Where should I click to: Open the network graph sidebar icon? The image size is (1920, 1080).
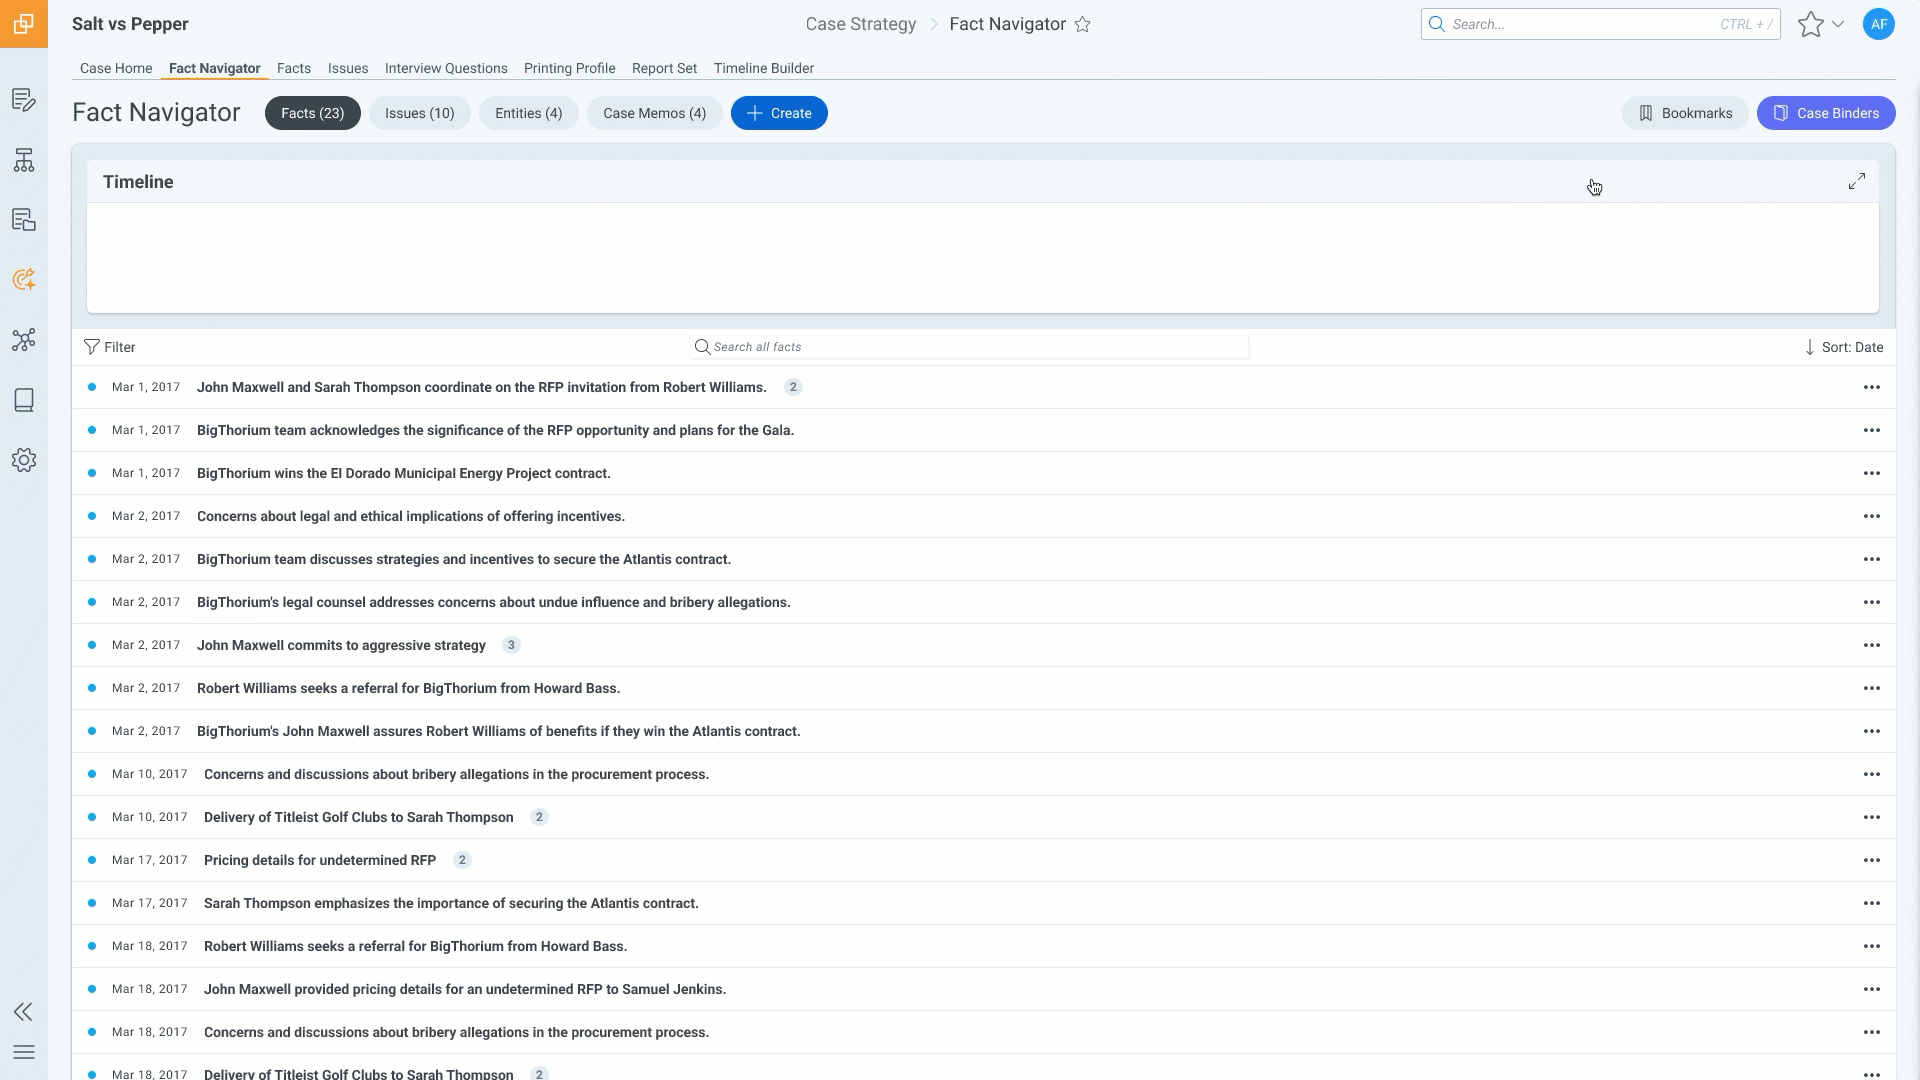[24, 340]
